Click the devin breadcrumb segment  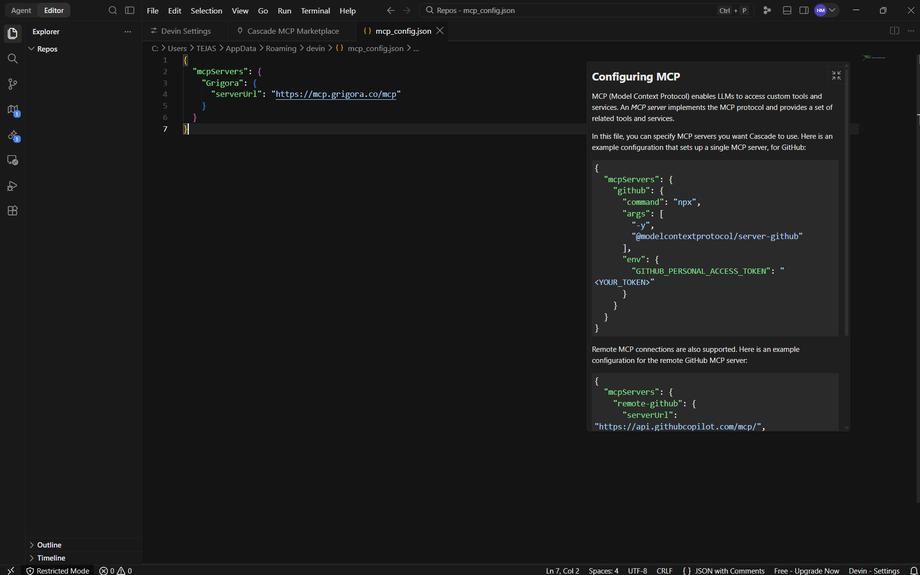(x=316, y=49)
